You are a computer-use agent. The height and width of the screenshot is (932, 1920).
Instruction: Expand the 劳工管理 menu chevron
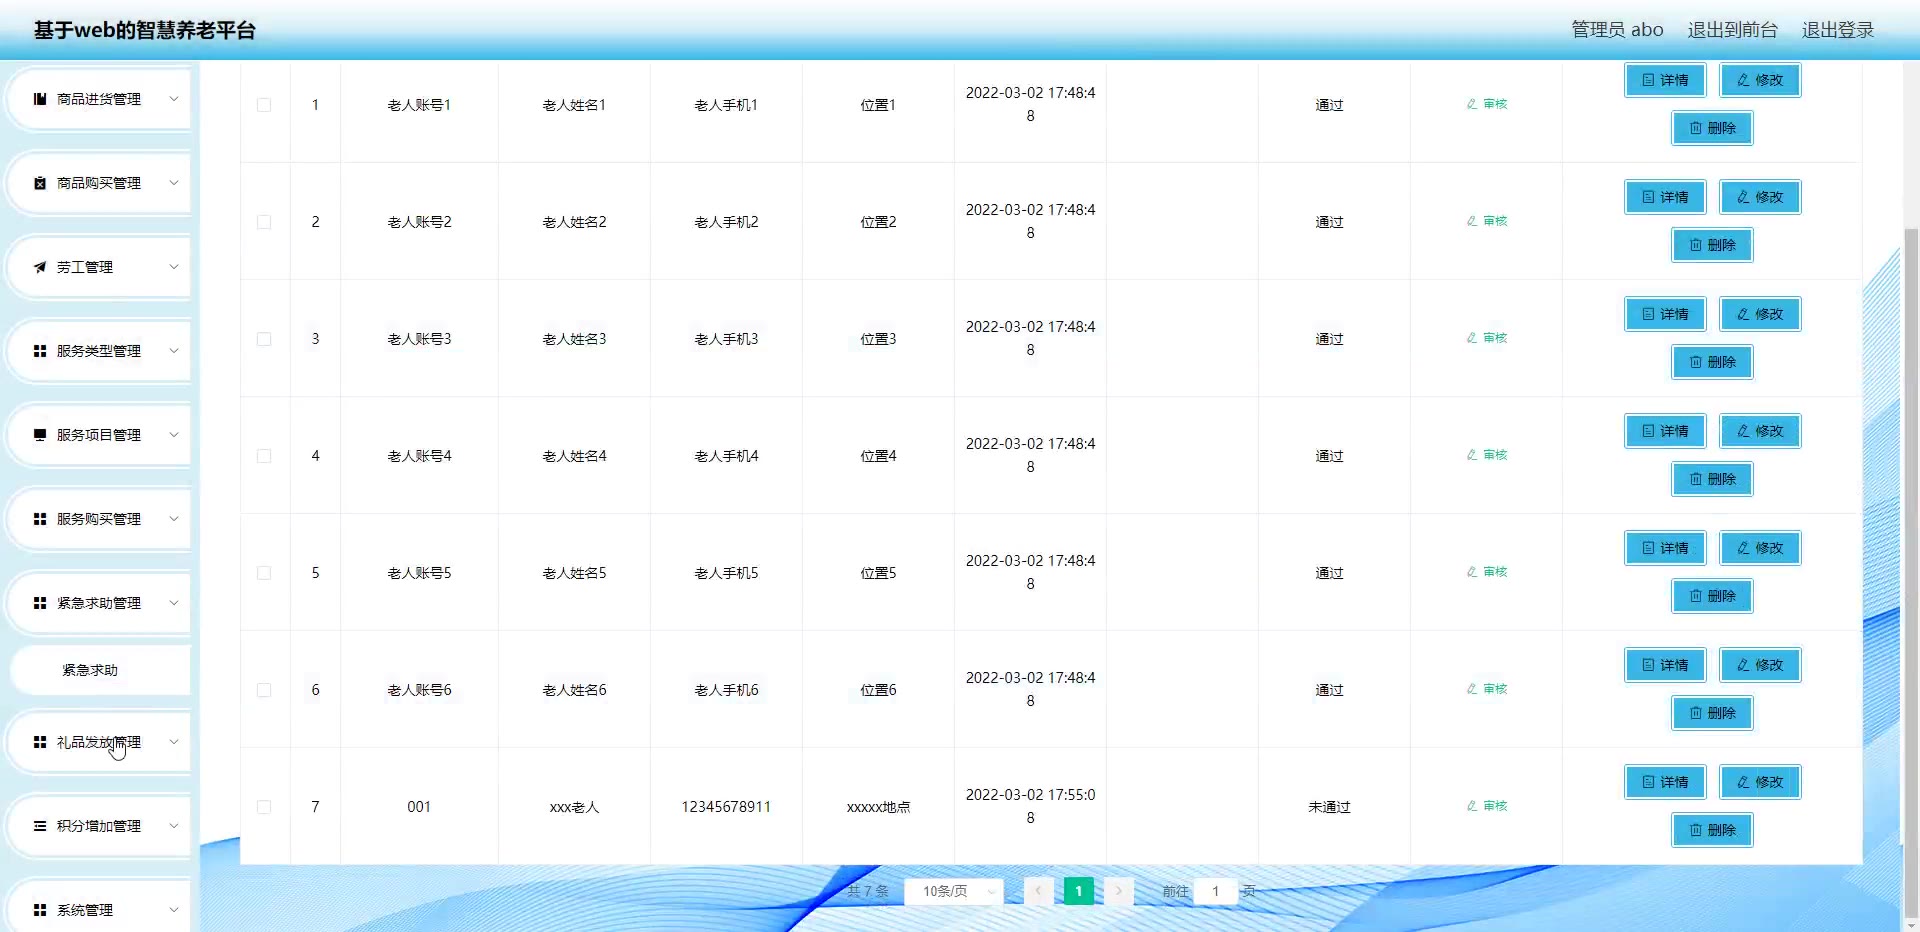point(174,267)
